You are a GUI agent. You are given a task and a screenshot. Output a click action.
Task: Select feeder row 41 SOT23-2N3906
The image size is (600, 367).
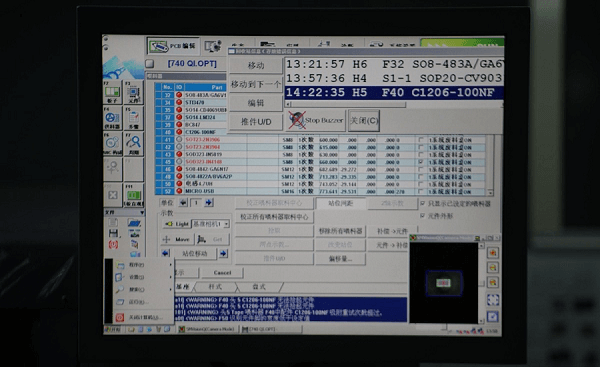[x=321, y=140]
